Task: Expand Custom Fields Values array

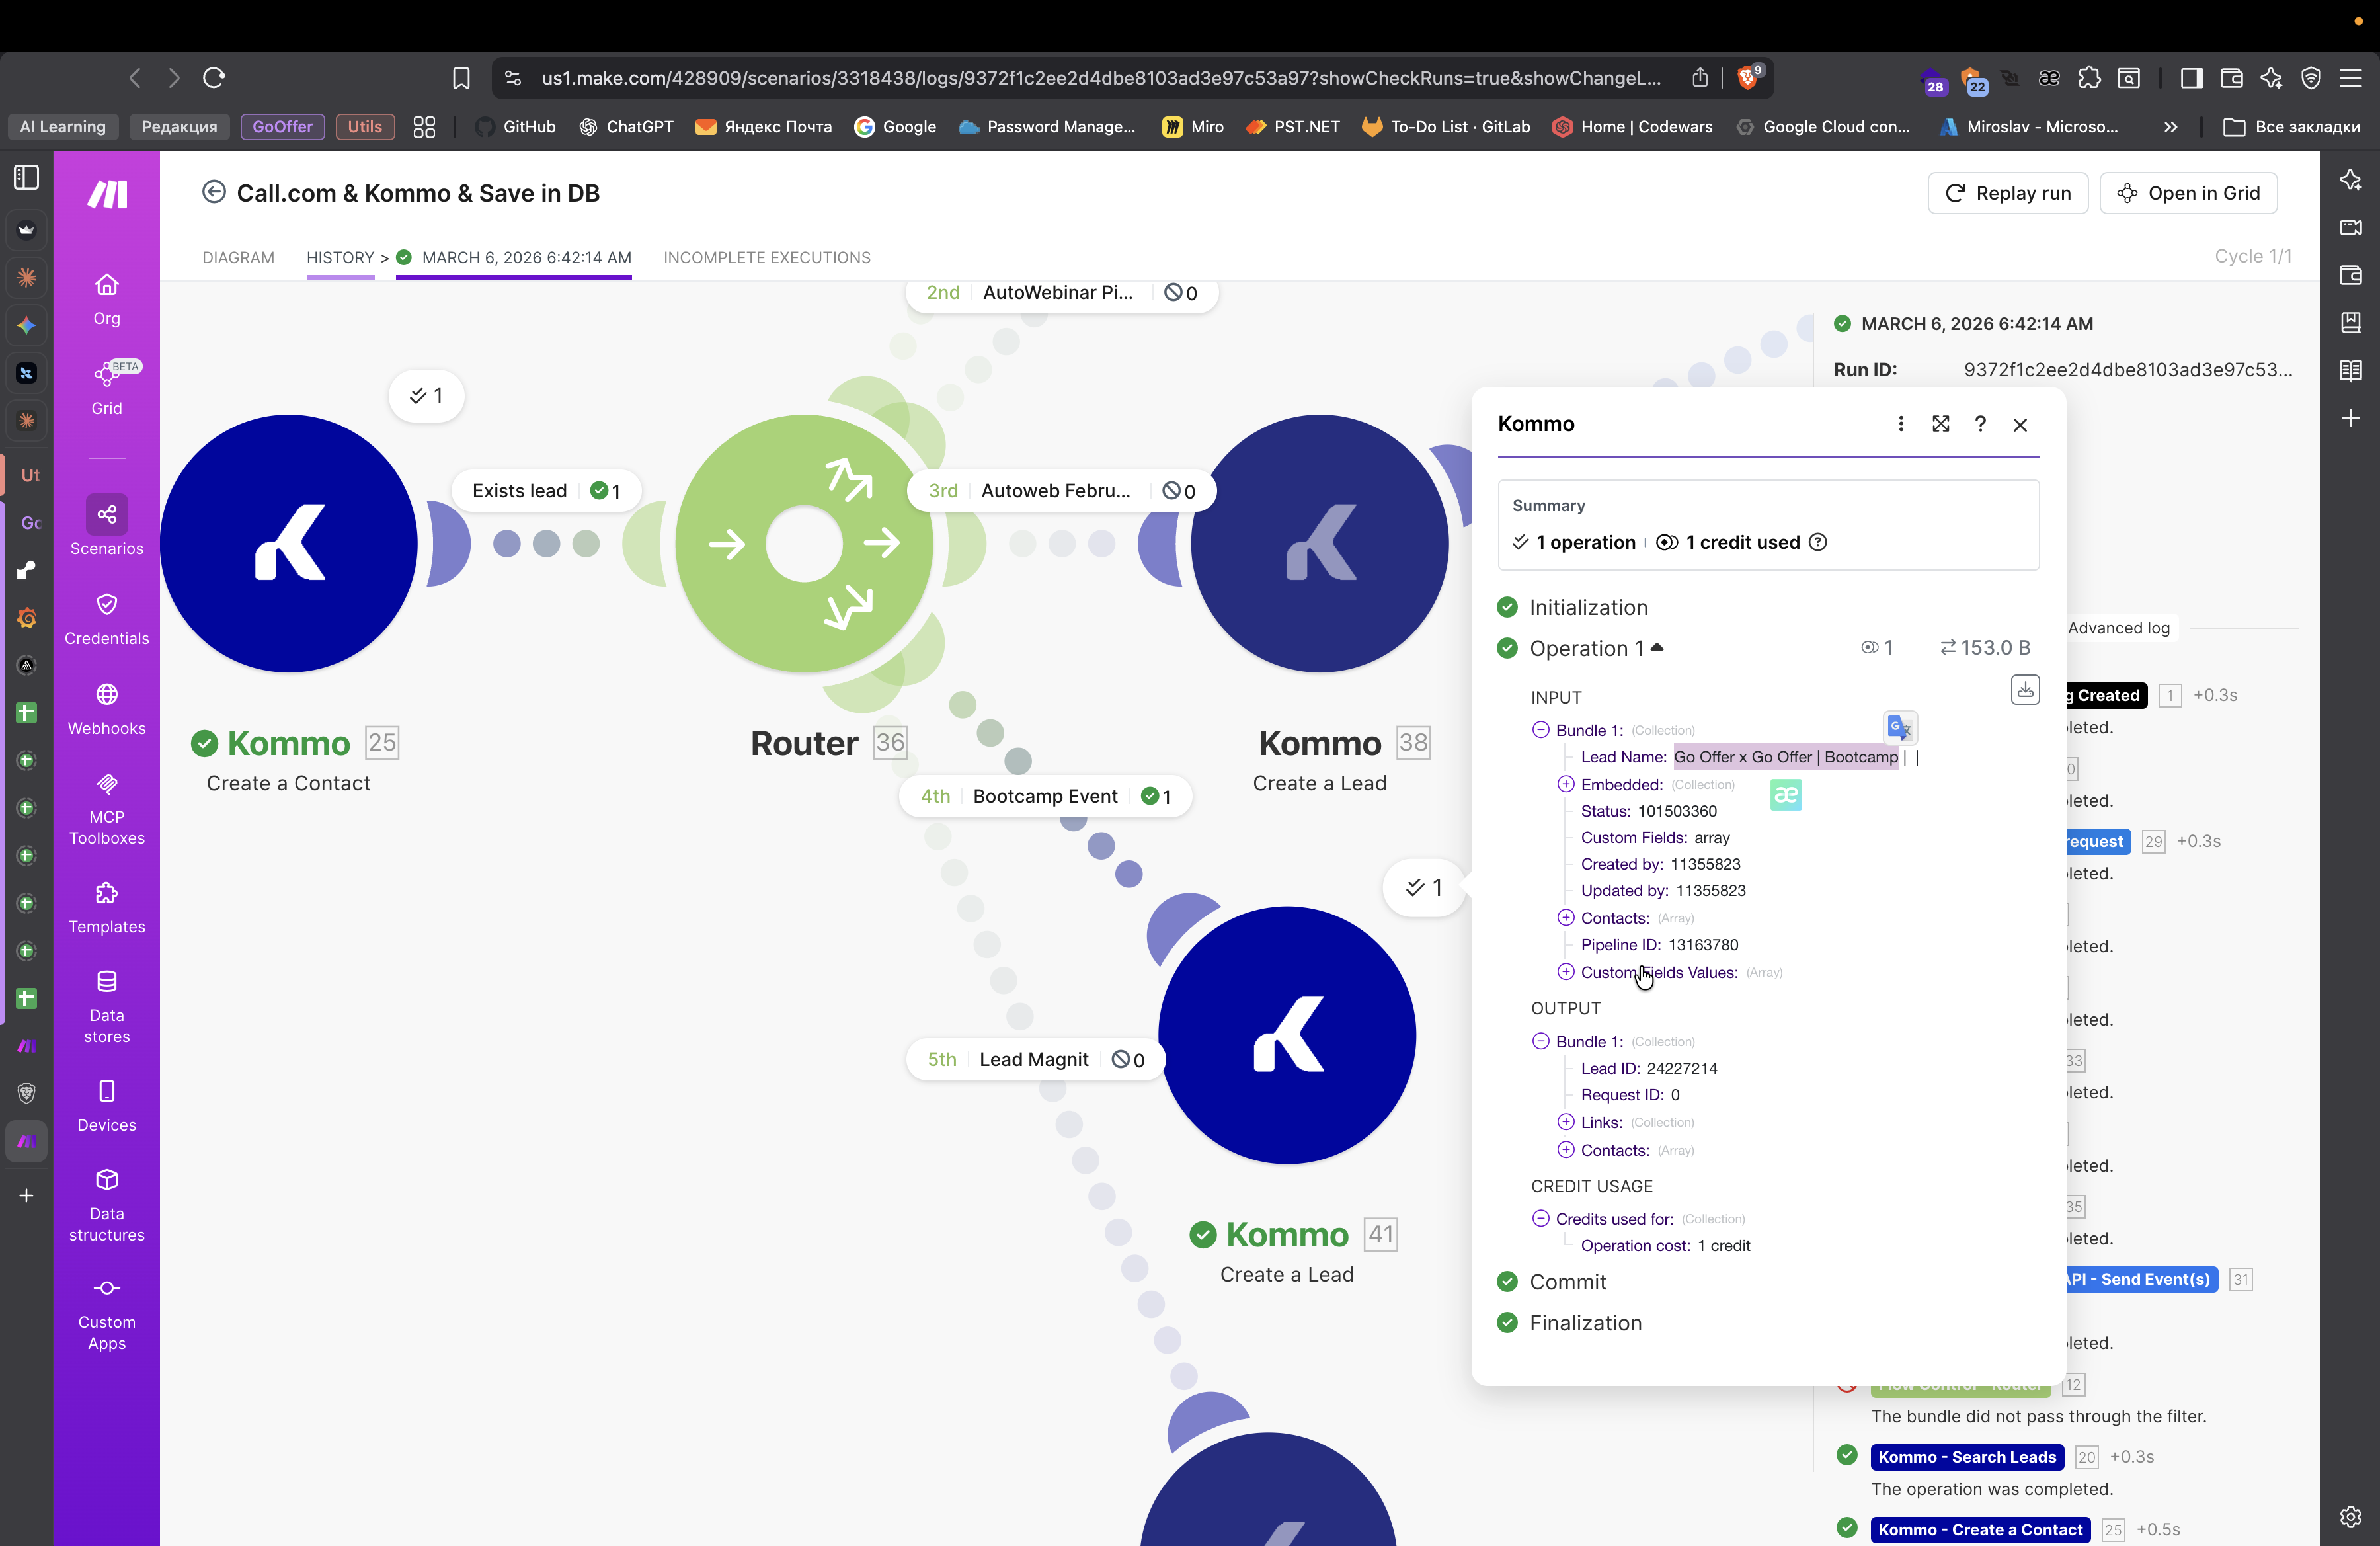Action: click(1565, 972)
